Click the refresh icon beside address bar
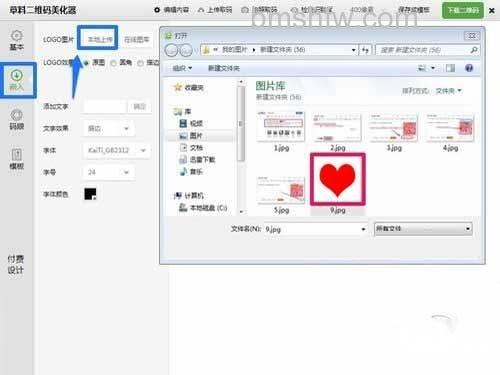The height and width of the screenshot is (375, 500). click(x=365, y=50)
